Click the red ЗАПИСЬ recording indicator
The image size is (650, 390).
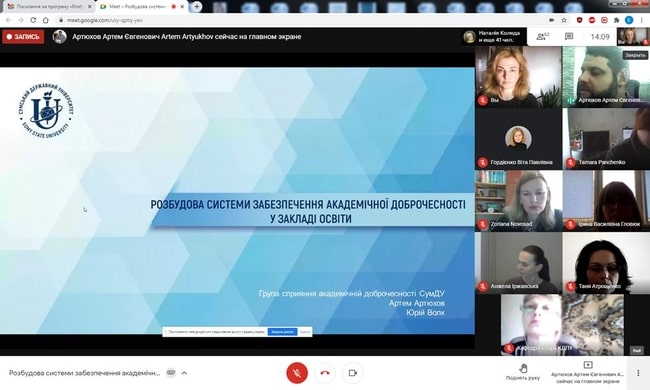point(23,36)
